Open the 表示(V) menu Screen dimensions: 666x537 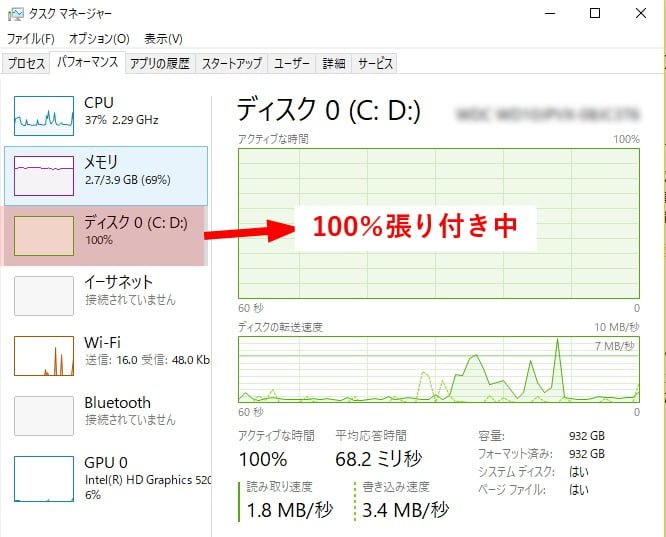[163, 39]
